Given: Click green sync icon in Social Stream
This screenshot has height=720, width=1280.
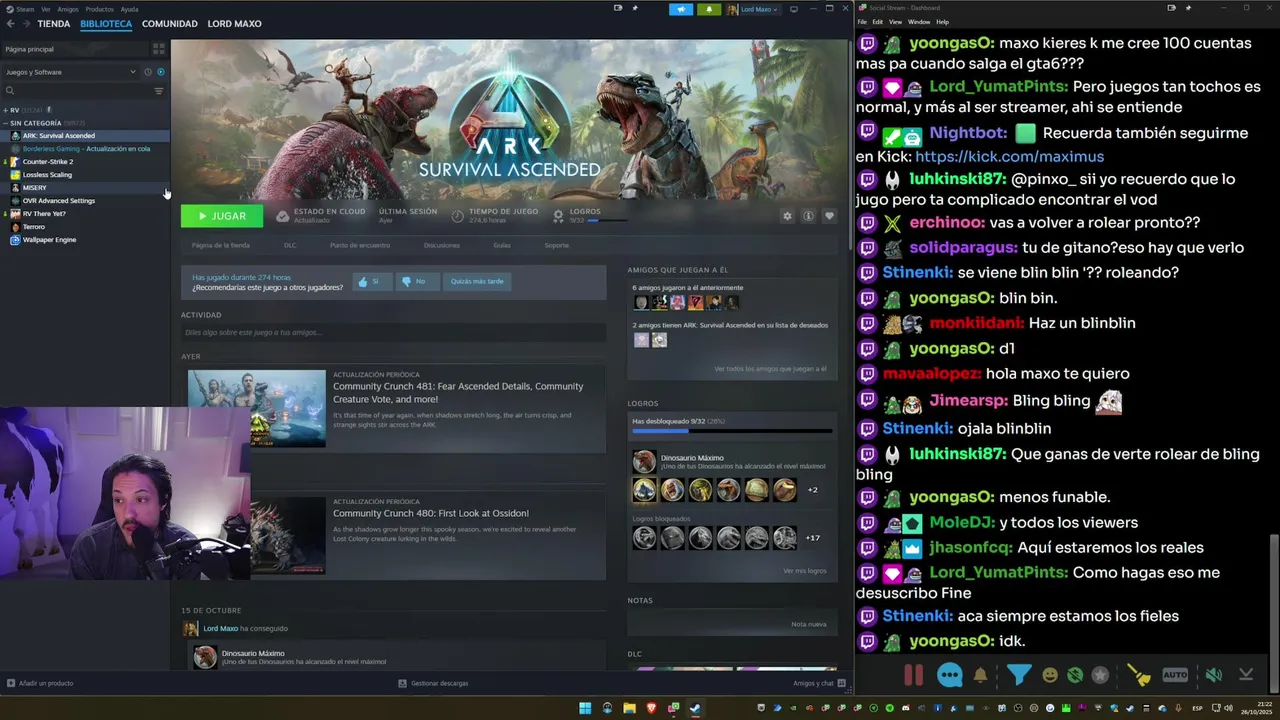Looking at the screenshot, I should click(x=1075, y=675).
